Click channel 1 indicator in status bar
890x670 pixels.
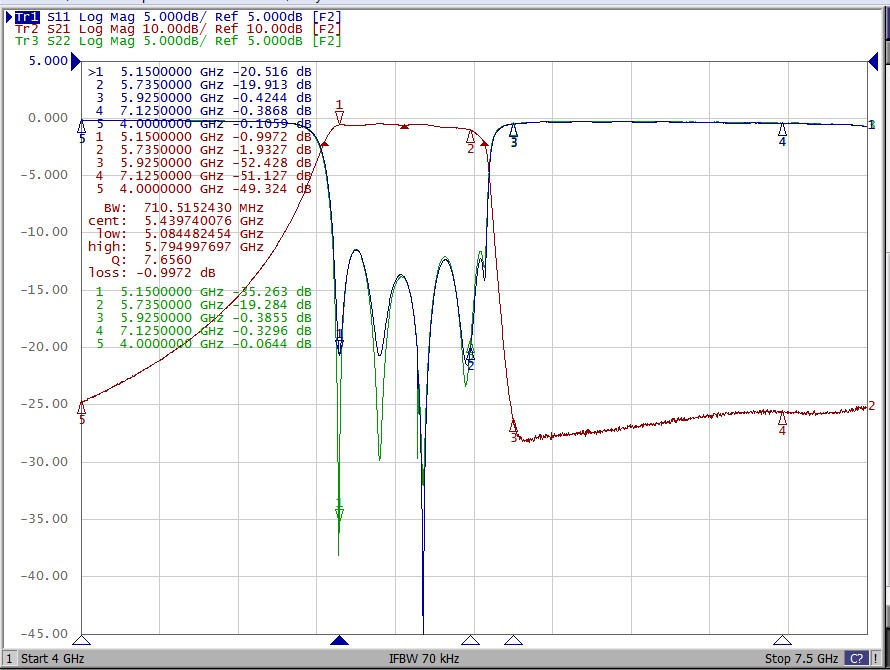(x=9, y=658)
